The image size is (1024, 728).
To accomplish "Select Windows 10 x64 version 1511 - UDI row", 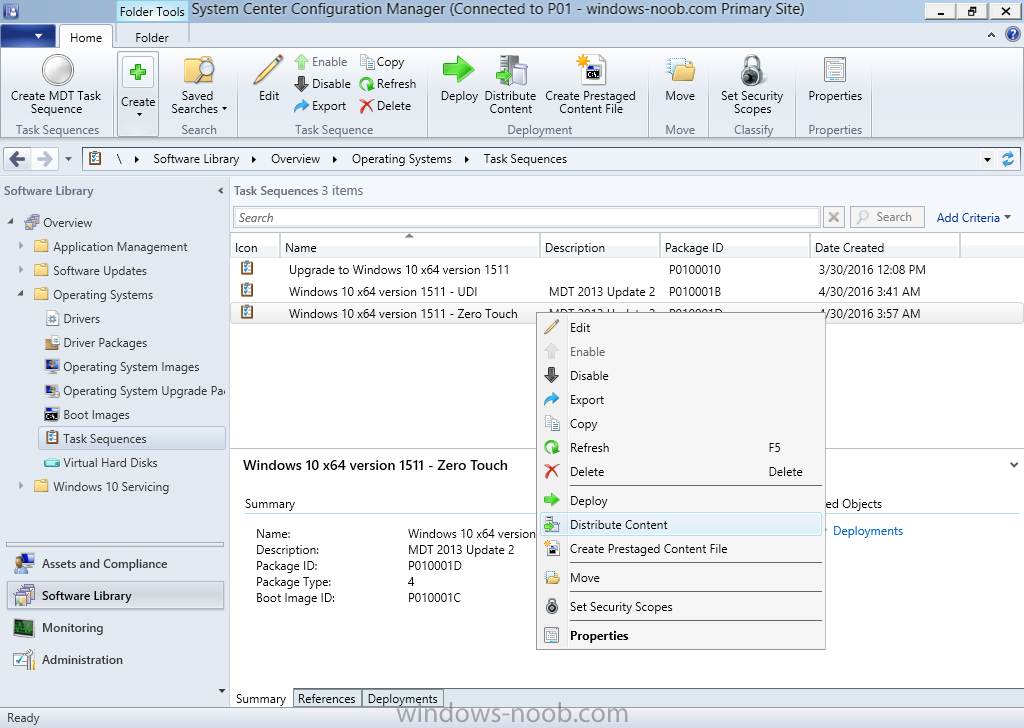I will click(x=626, y=291).
